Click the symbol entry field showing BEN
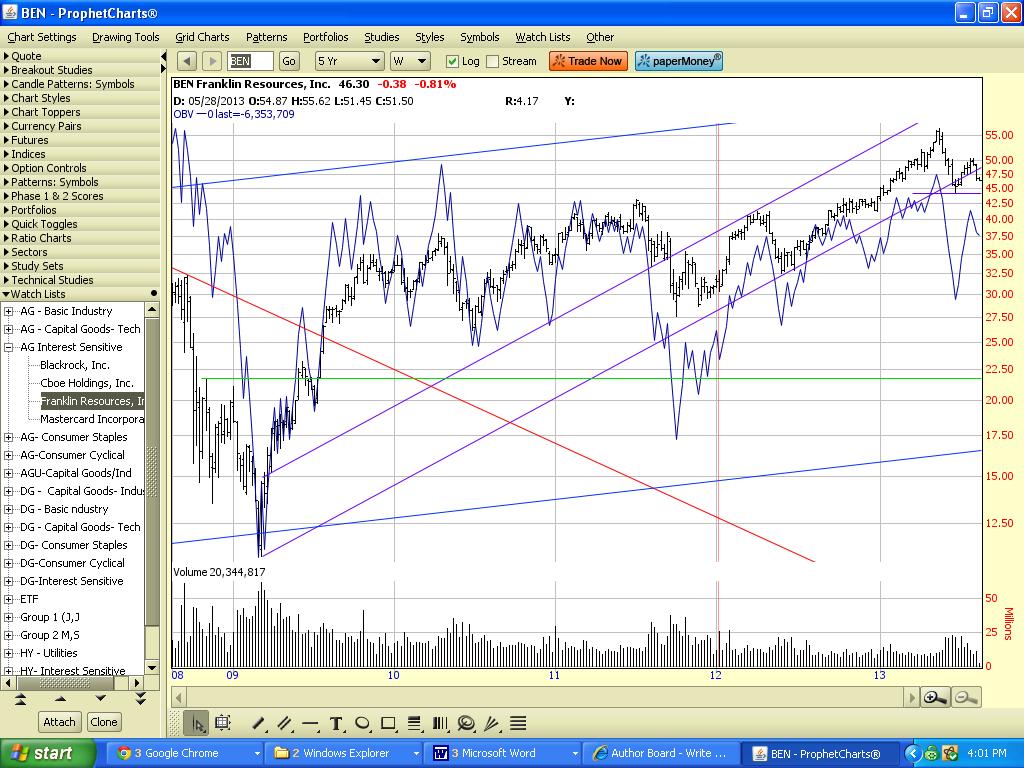1024x768 pixels. point(250,61)
